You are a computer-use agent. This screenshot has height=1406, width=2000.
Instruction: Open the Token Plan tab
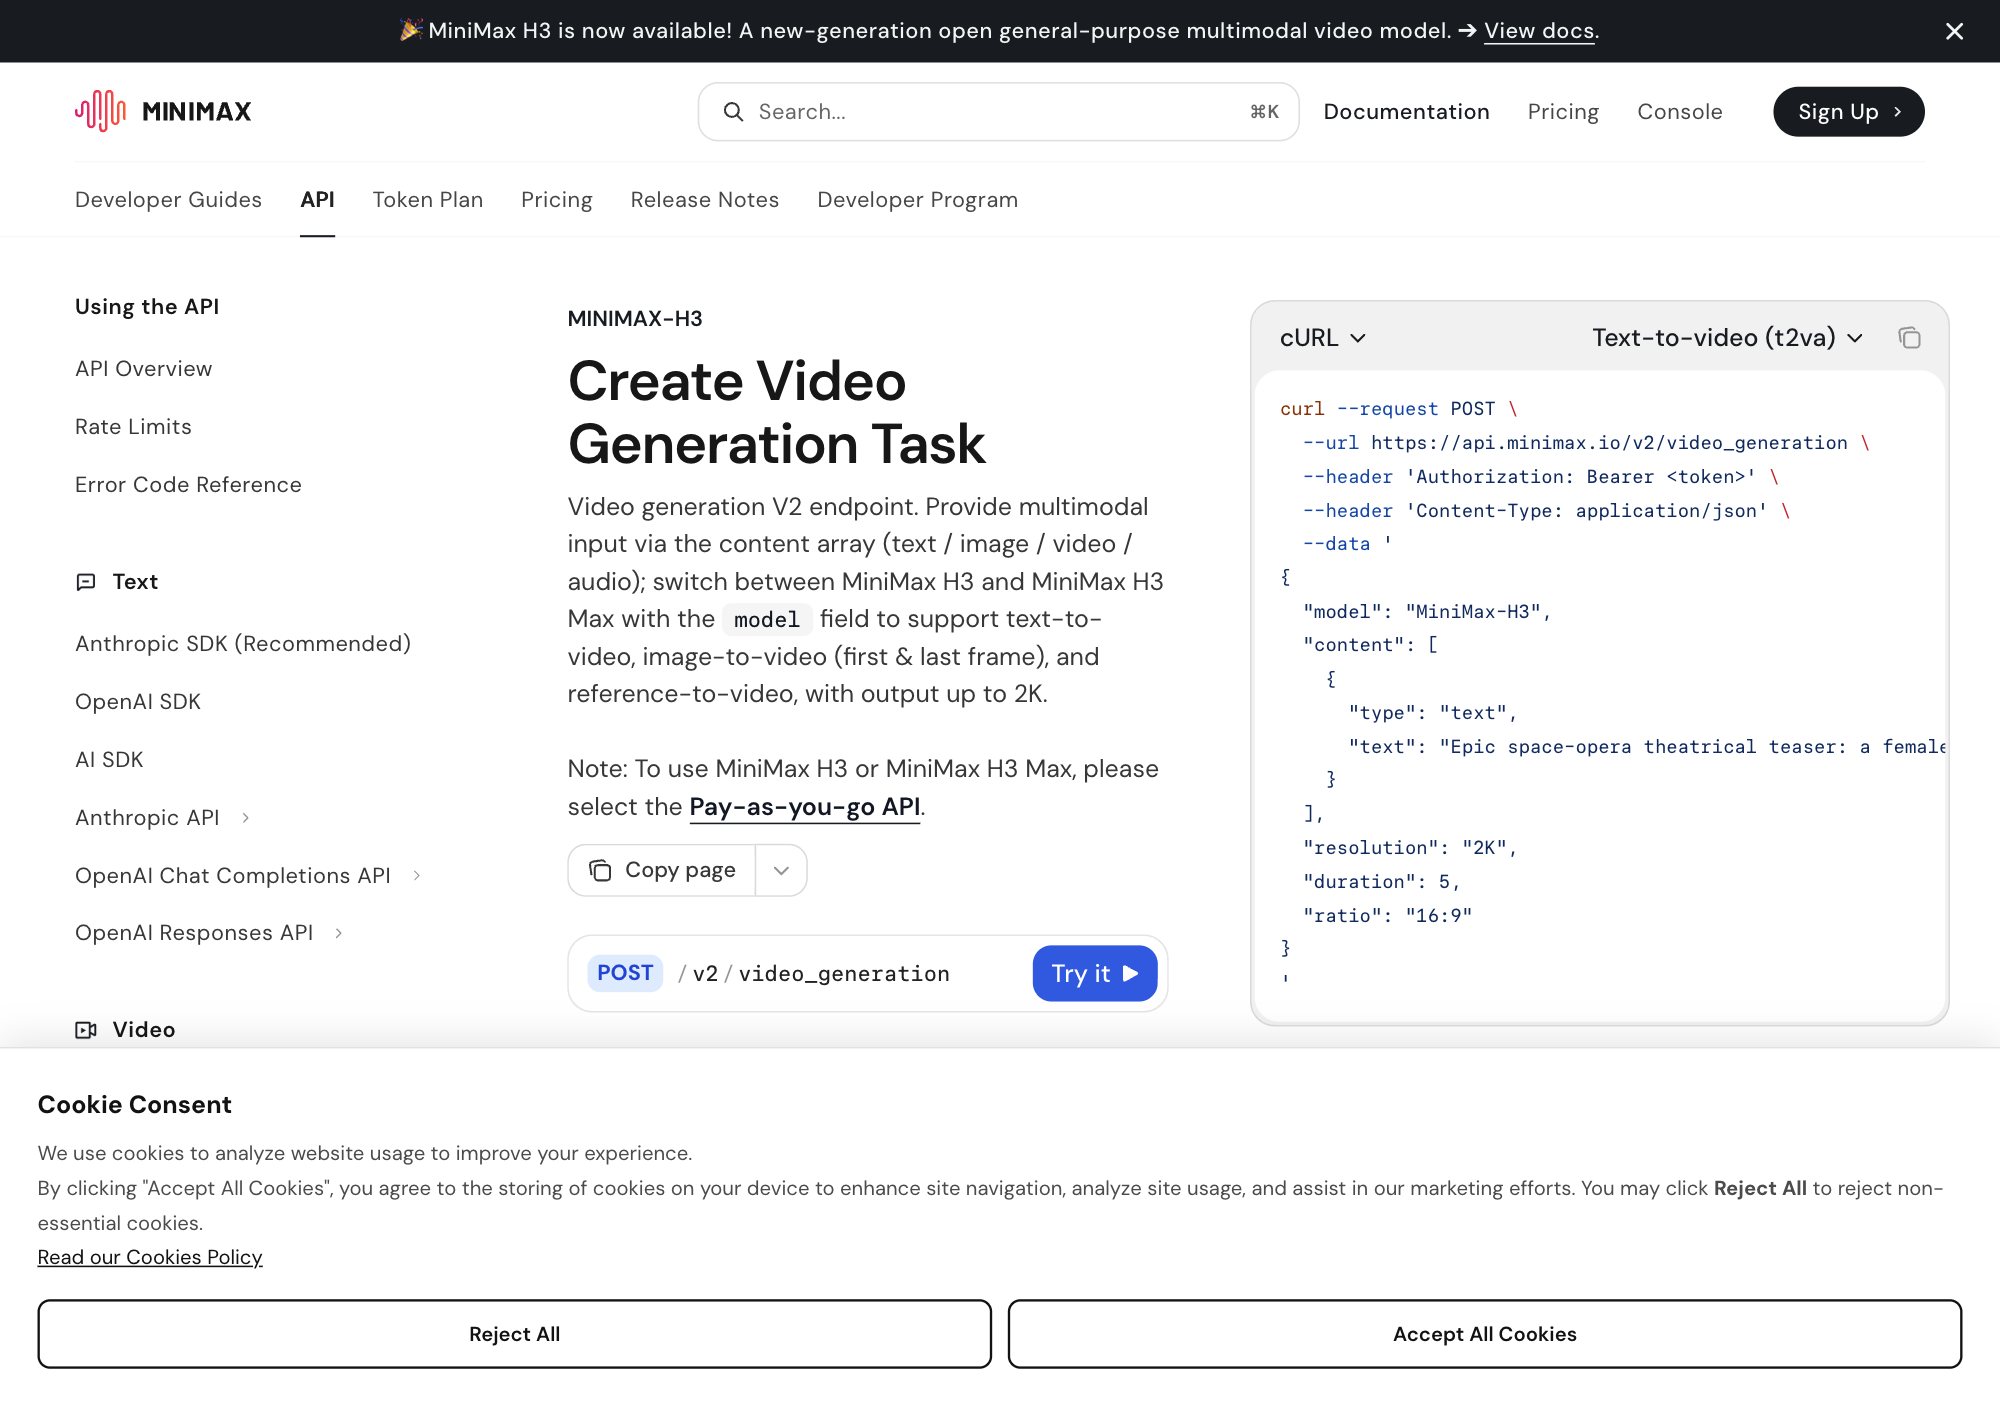428,200
